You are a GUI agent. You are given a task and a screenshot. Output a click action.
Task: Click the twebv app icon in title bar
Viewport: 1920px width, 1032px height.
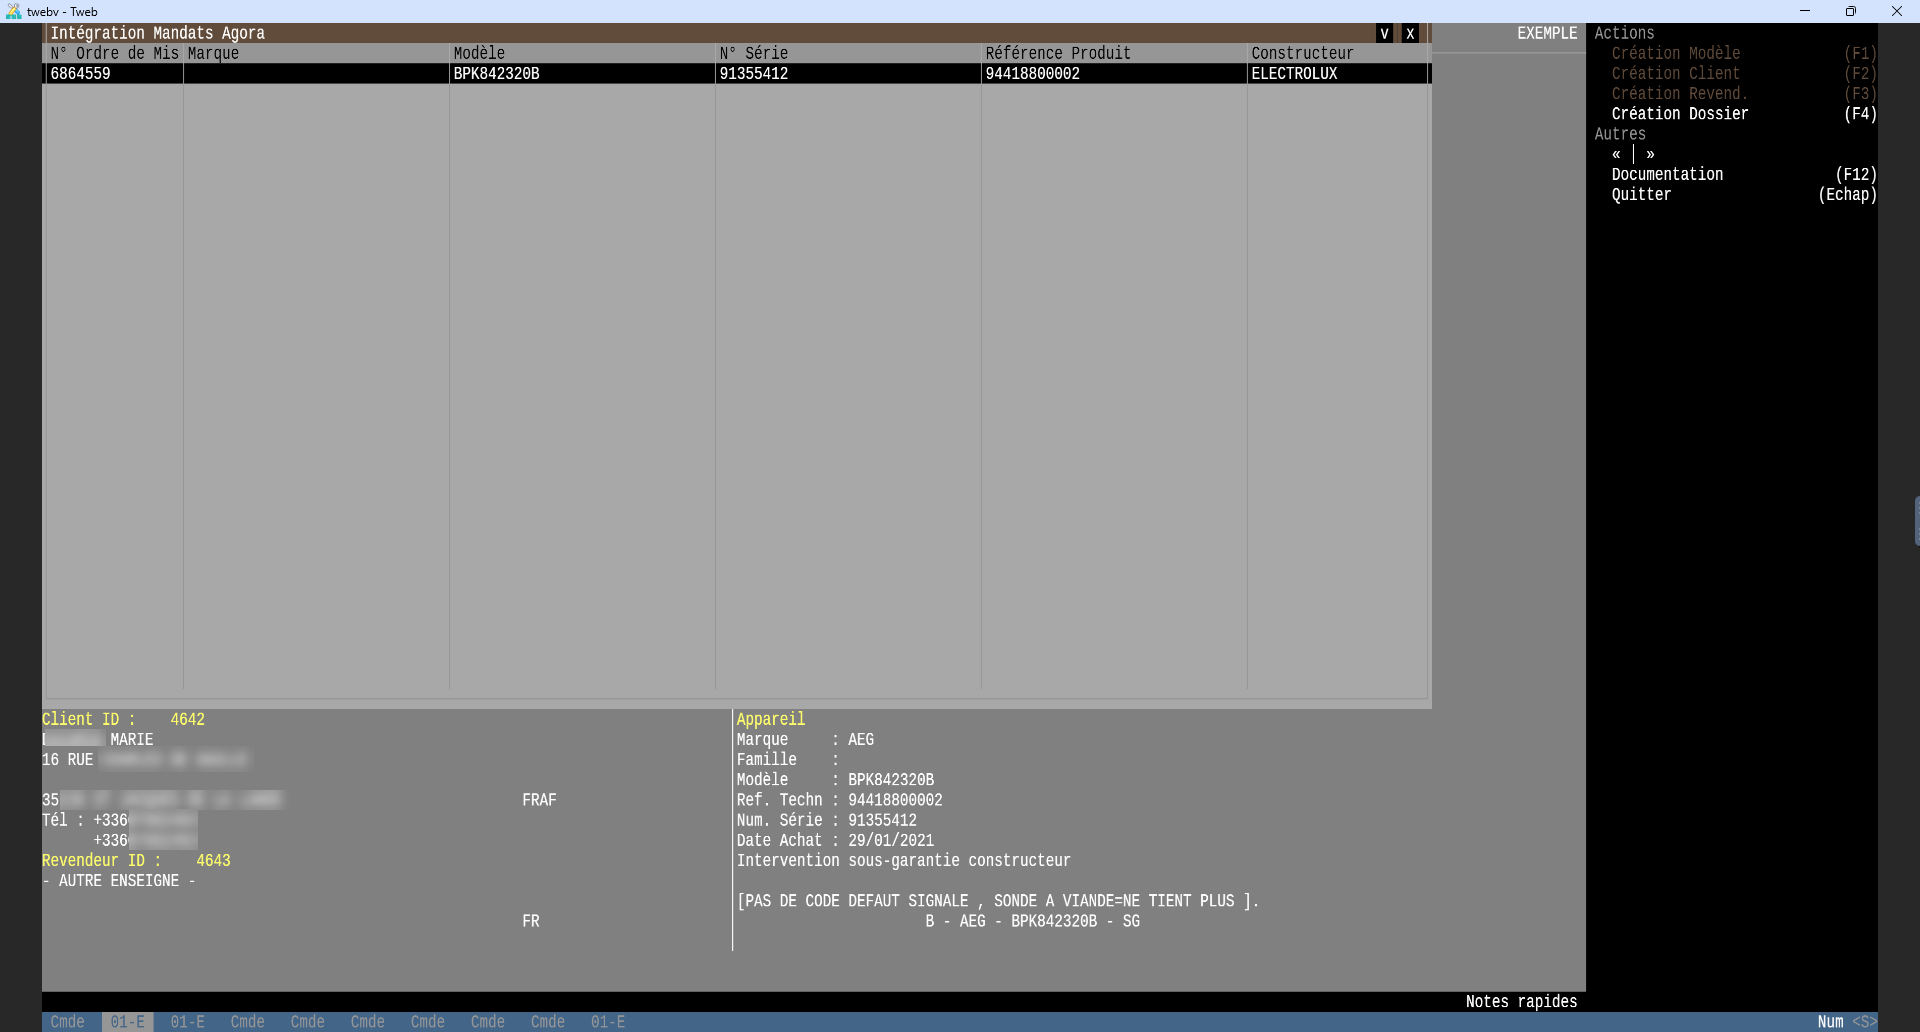(13, 11)
